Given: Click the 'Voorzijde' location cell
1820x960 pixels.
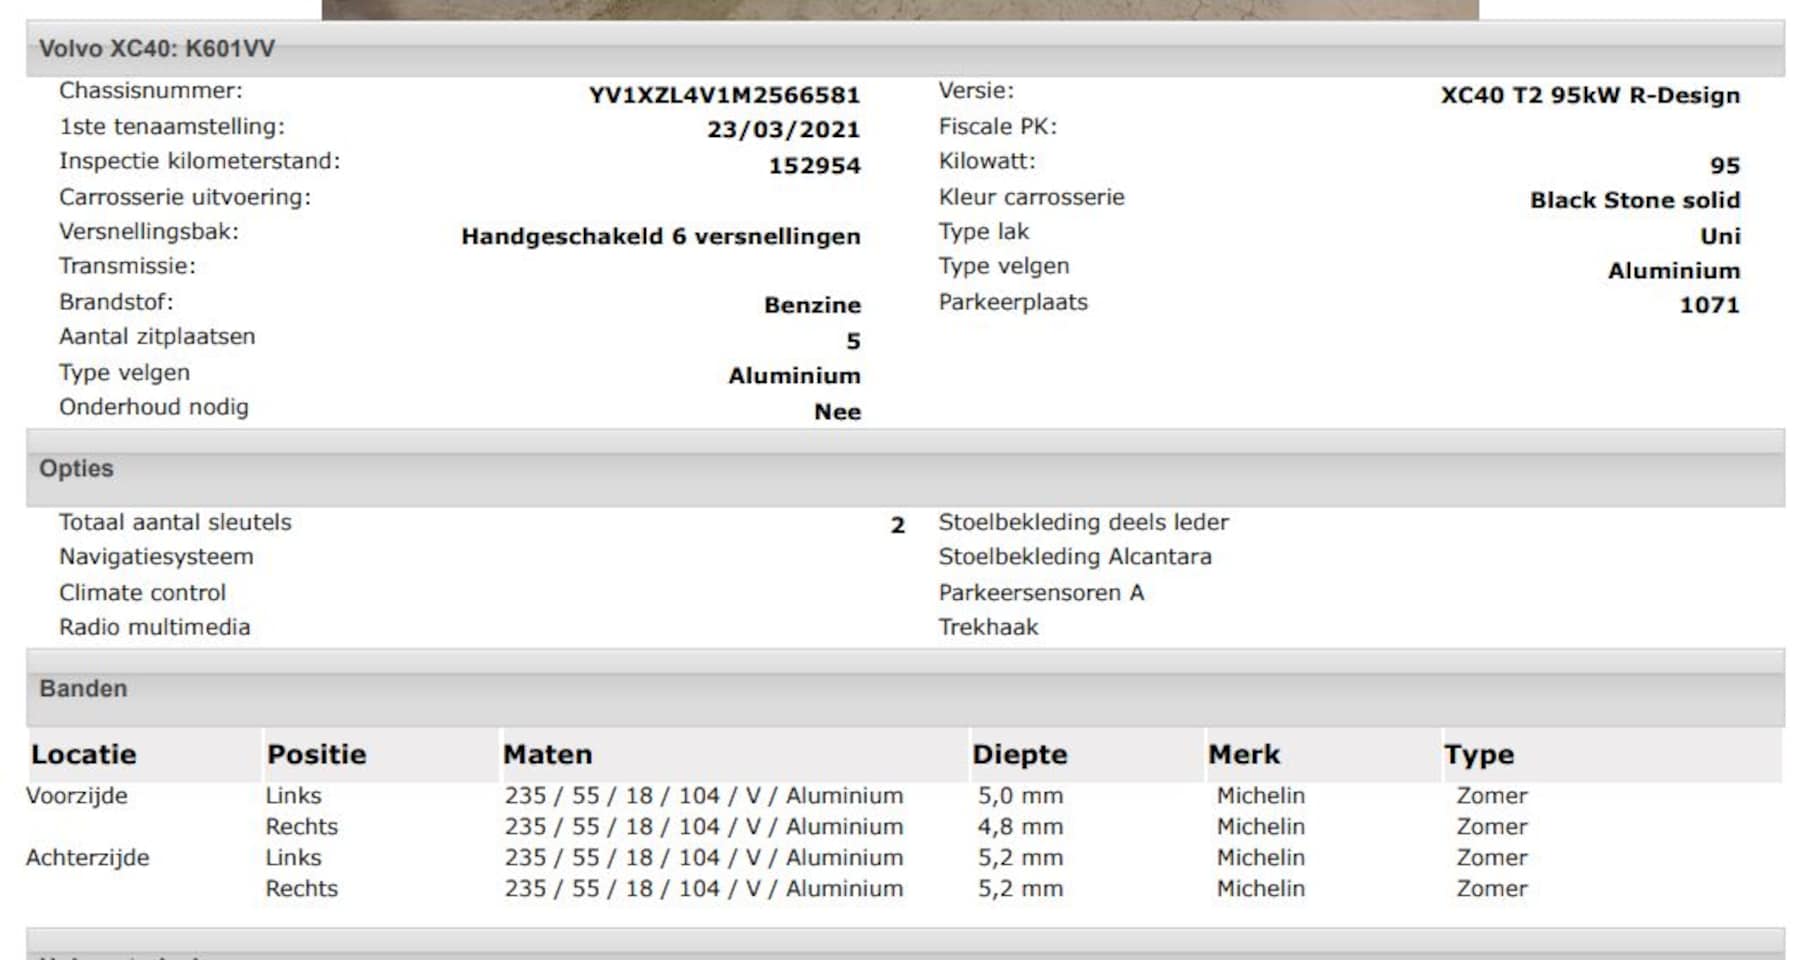Looking at the screenshot, I should pos(77,796).
